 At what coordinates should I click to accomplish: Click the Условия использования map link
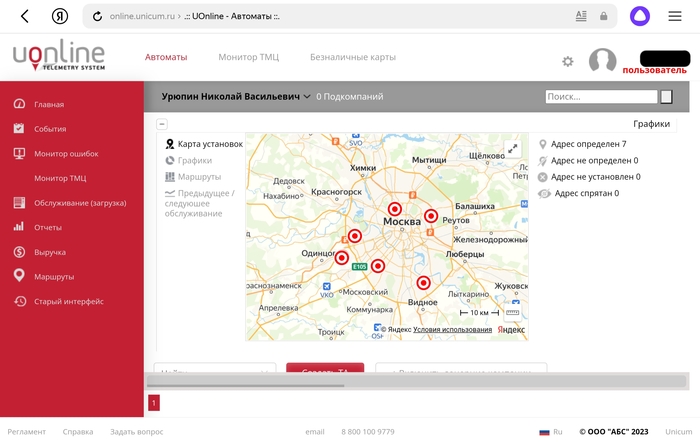point(452,329)
